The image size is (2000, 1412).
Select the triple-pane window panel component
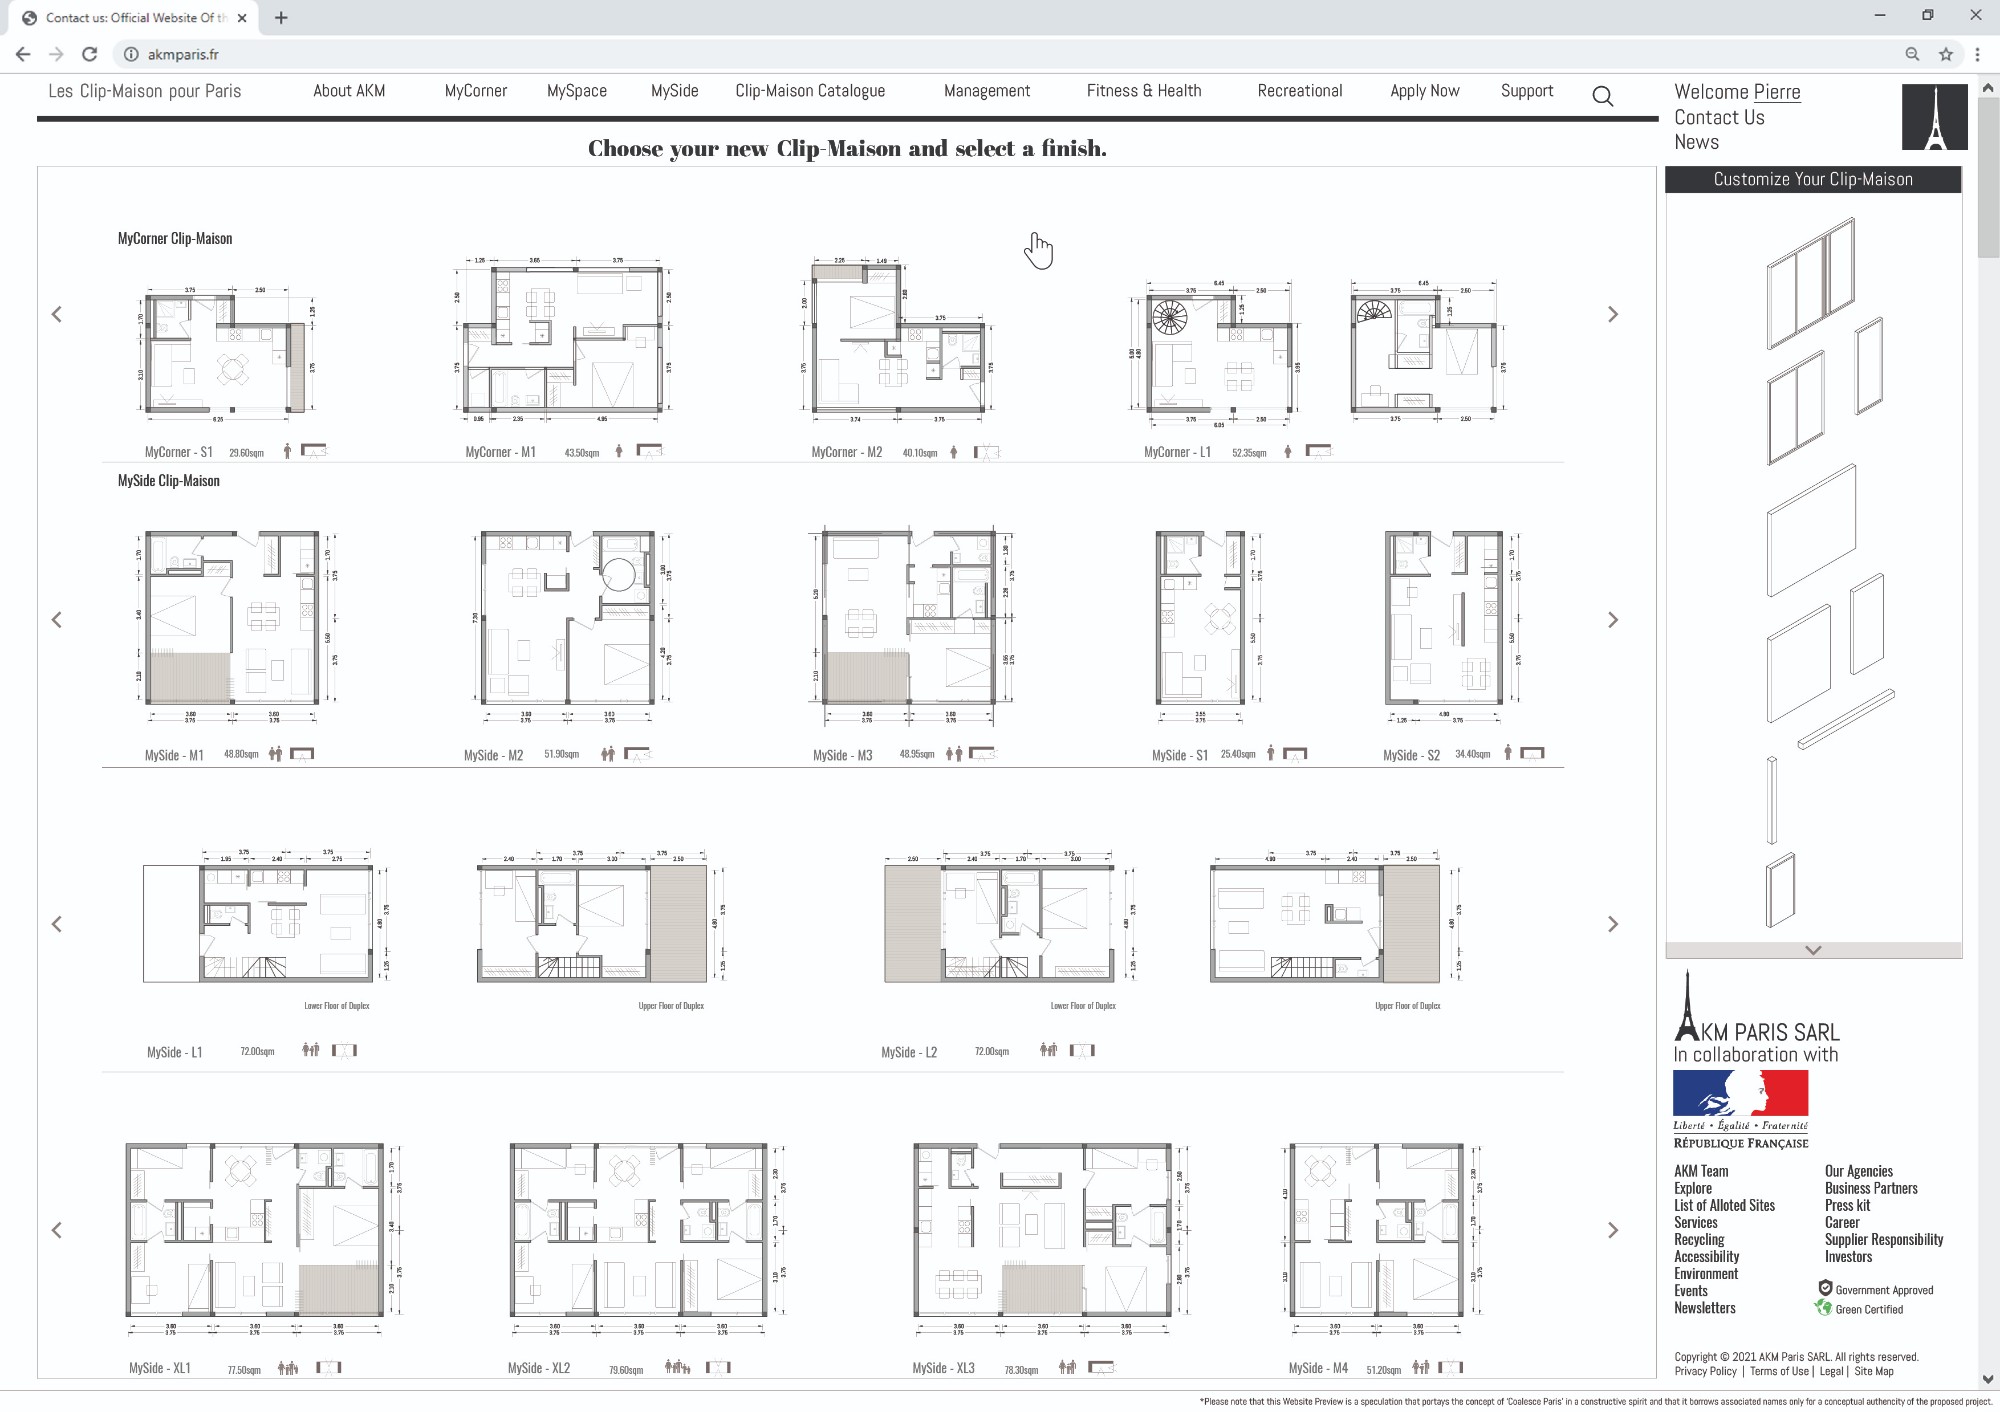click(1811, 283)
